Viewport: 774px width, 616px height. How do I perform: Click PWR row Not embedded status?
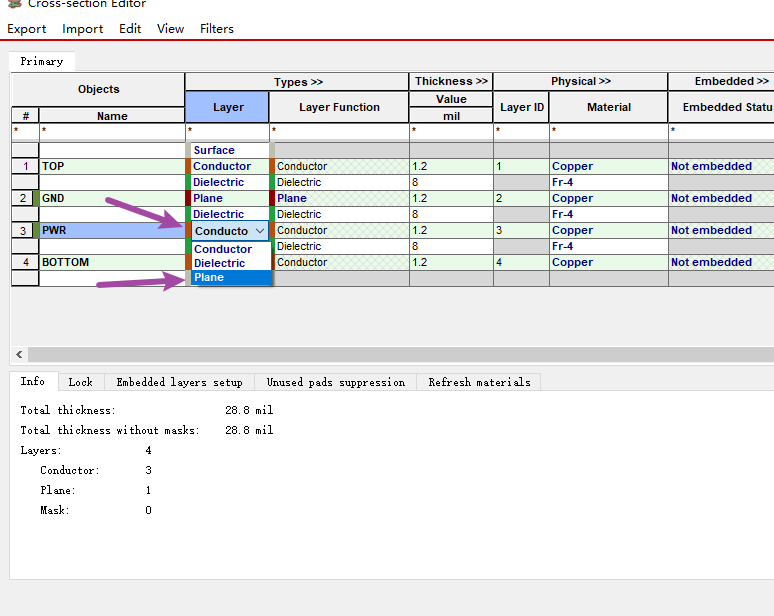coord(721,231)
